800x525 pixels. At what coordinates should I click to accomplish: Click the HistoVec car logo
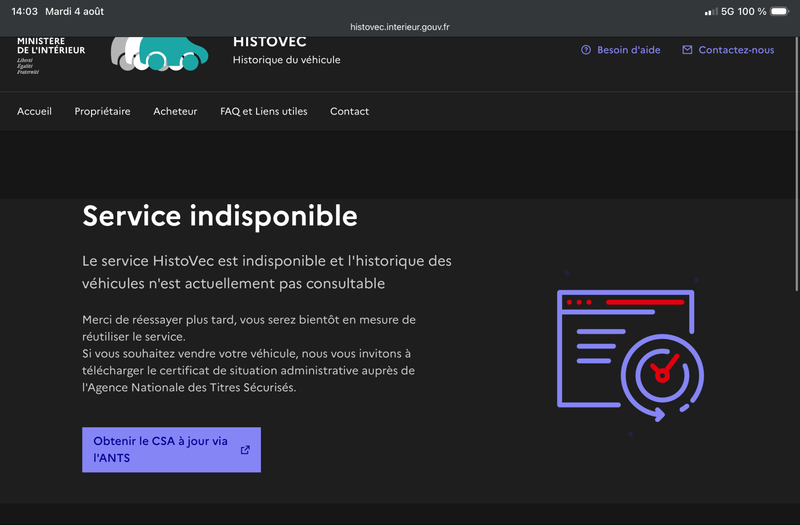(160, 54)
